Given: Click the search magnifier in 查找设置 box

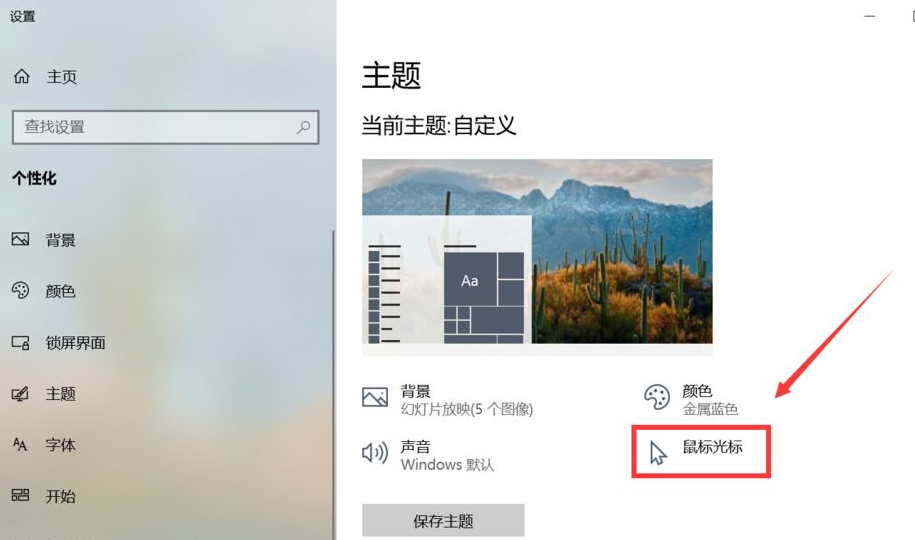Looking at the screenshot, I should point(303,127).
